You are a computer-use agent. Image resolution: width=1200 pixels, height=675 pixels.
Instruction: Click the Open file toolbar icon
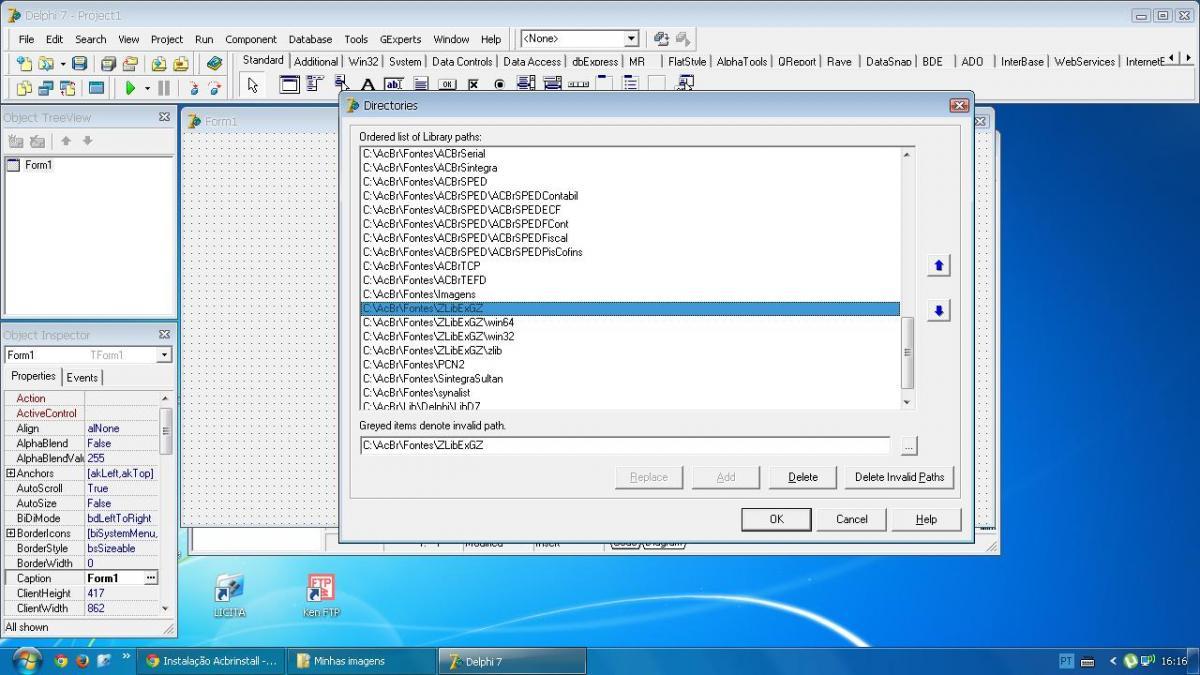[46, 63]
